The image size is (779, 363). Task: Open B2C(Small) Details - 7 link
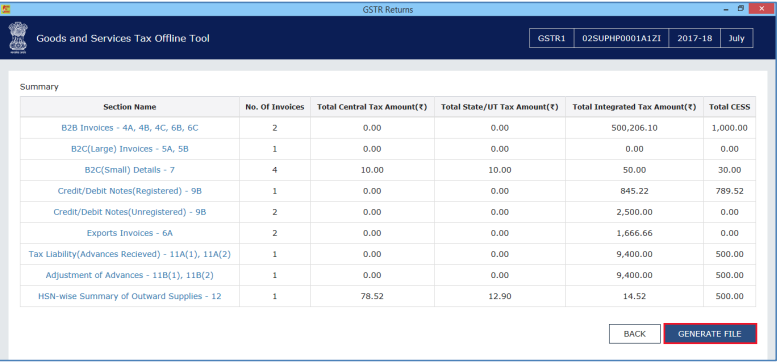(x=130, y=170)
